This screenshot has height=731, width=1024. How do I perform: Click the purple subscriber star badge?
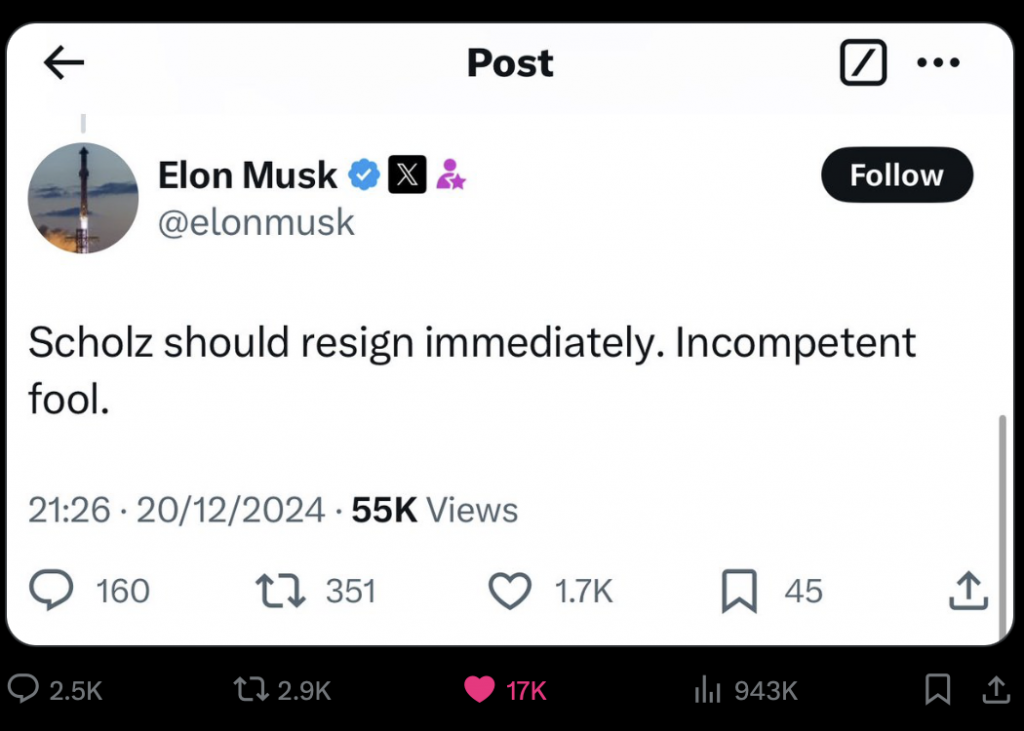[x=450, y=174]
